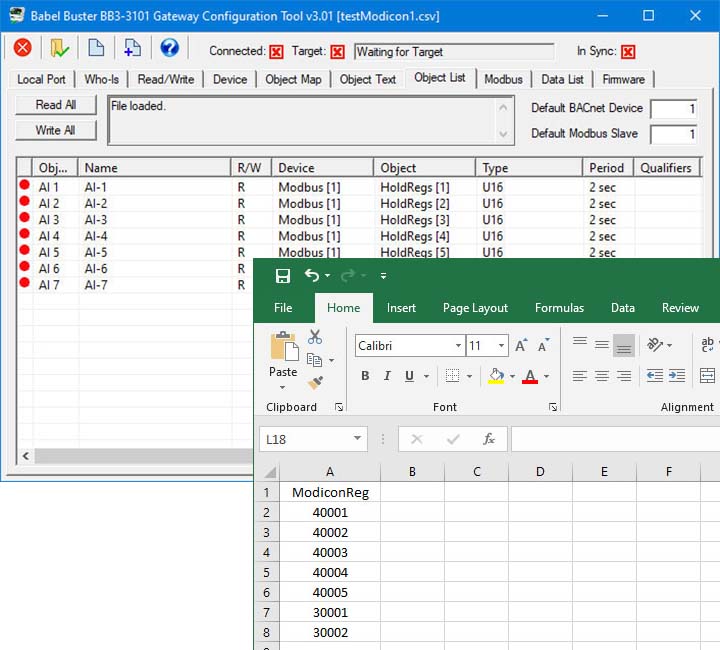This screenshot has width=720, height=650.
Task: Toggle Italic formatting in Excel
Action: pos(387,376)
